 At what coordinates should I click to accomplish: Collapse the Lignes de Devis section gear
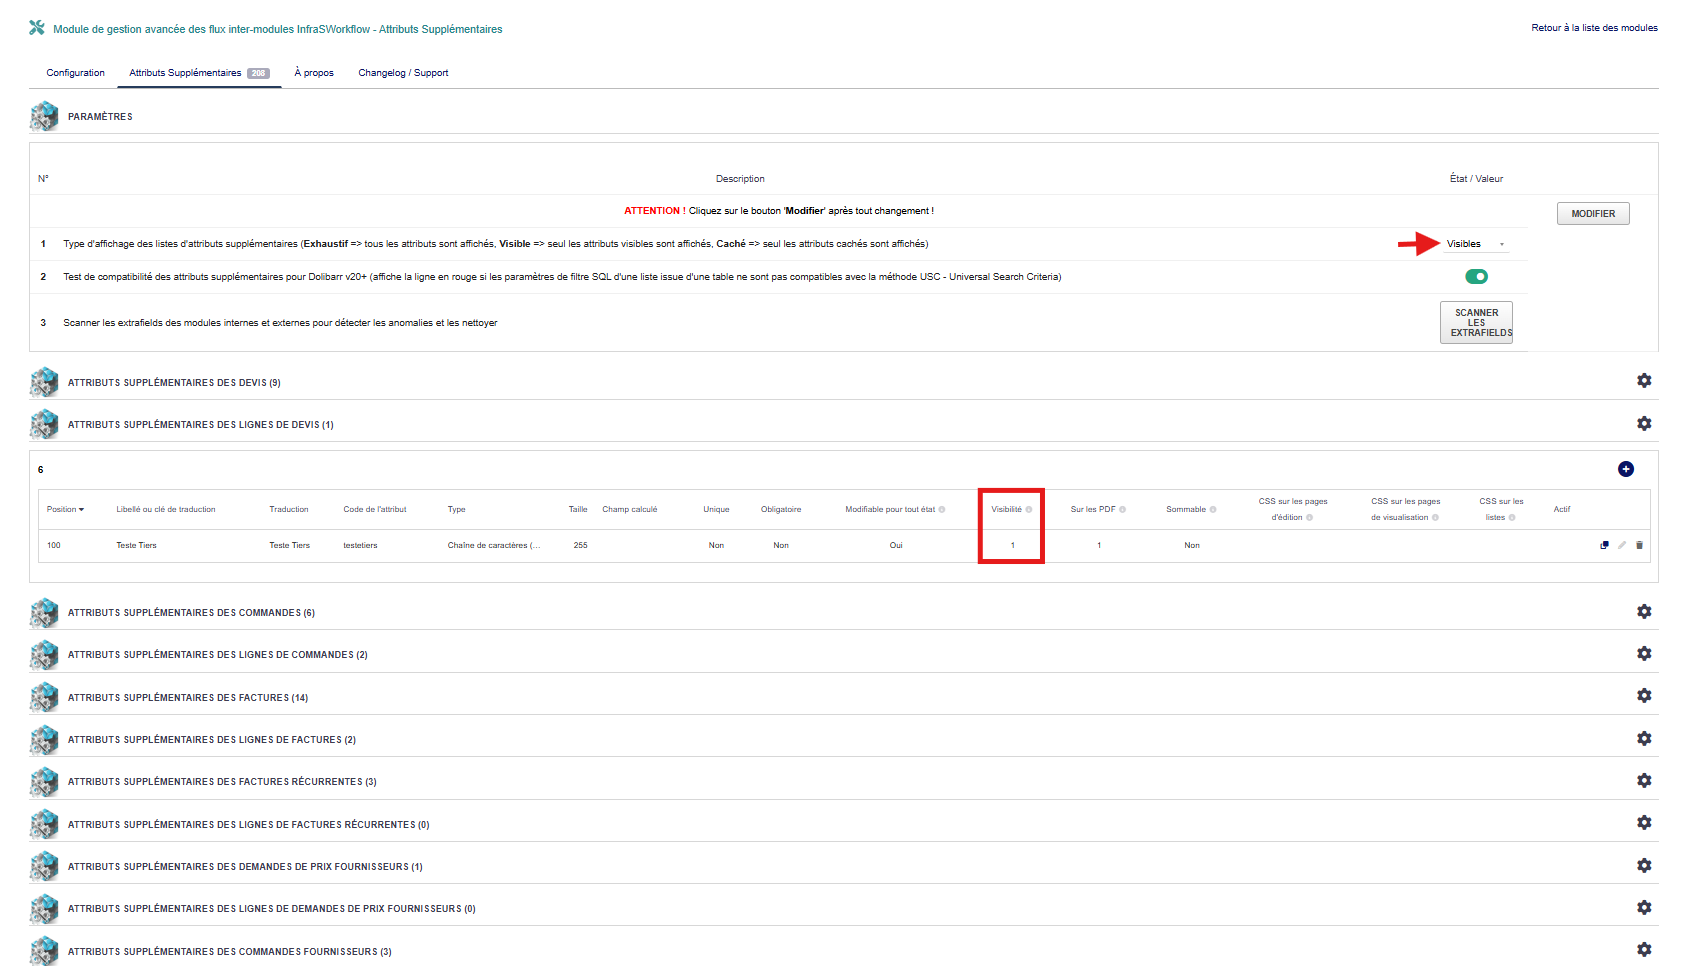1643,424
